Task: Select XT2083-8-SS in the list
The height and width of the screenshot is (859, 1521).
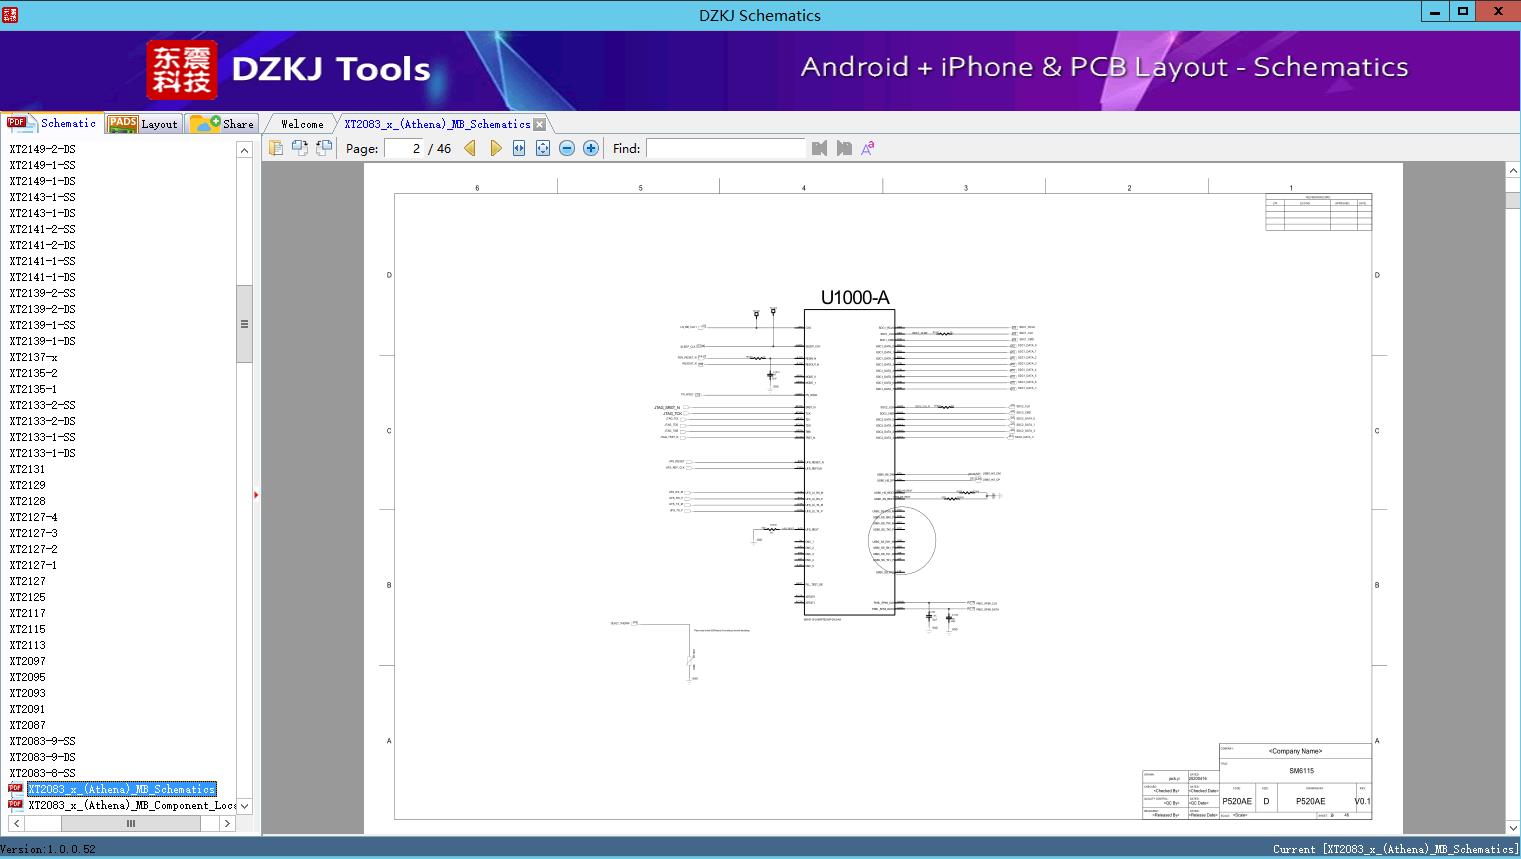Action: coord(42,773)
